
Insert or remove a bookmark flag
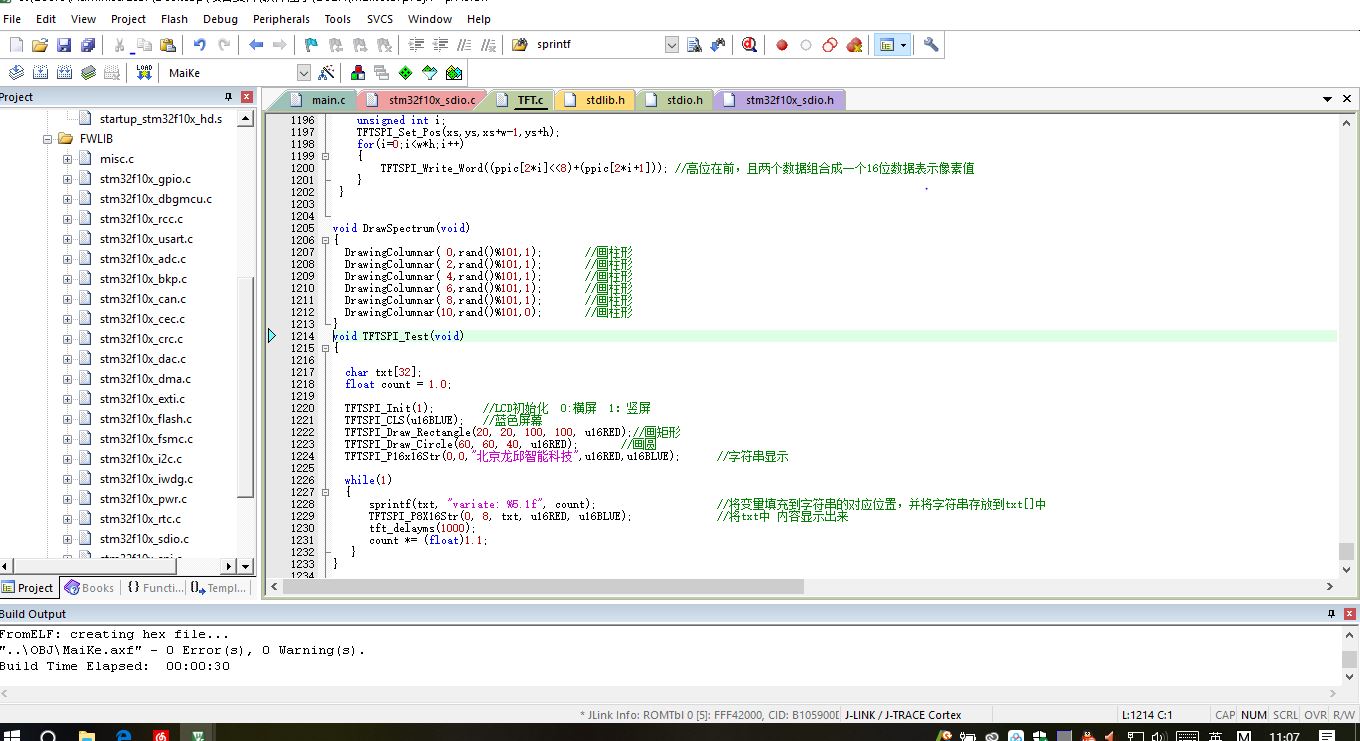point(311,45)
